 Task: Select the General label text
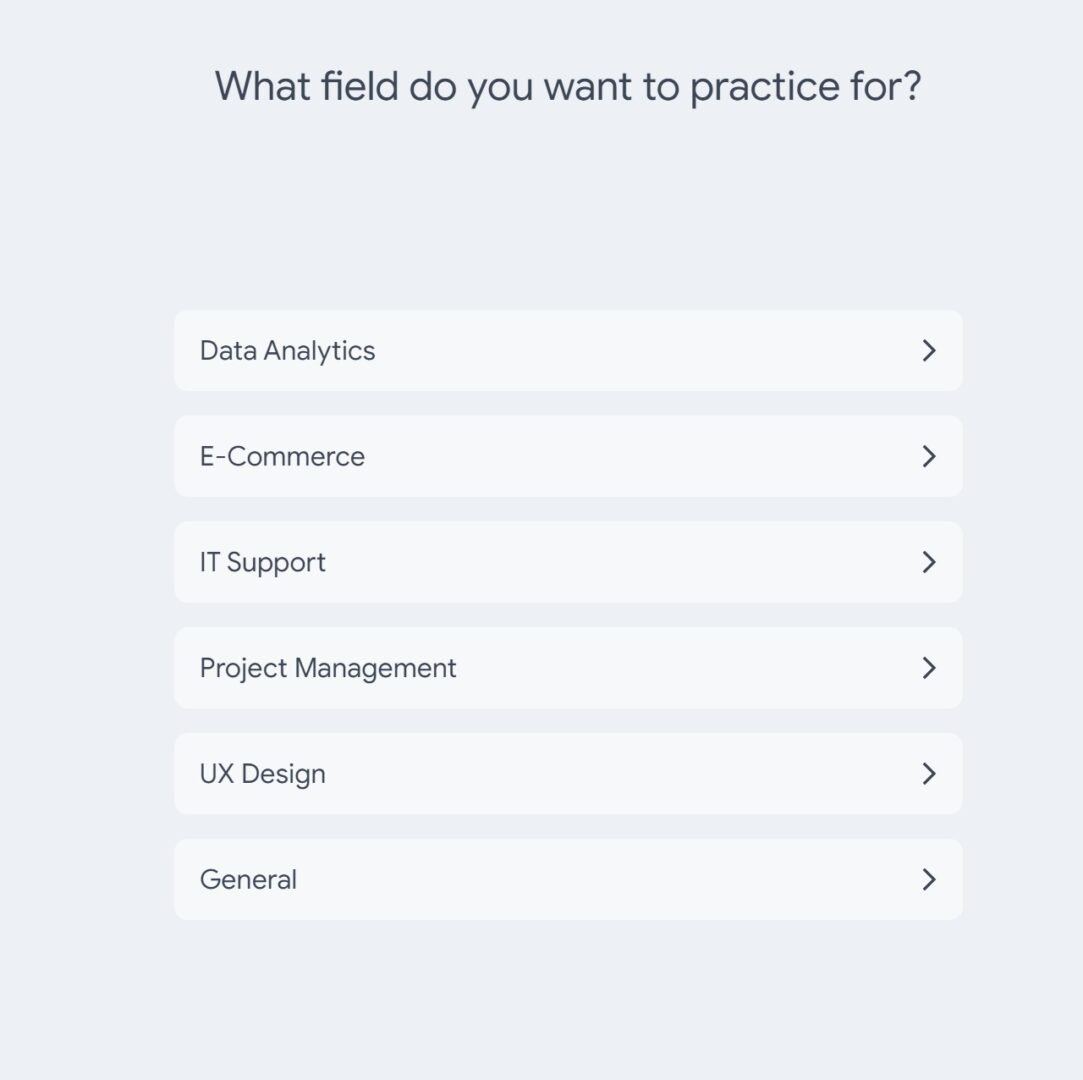[x=248, y=880]
